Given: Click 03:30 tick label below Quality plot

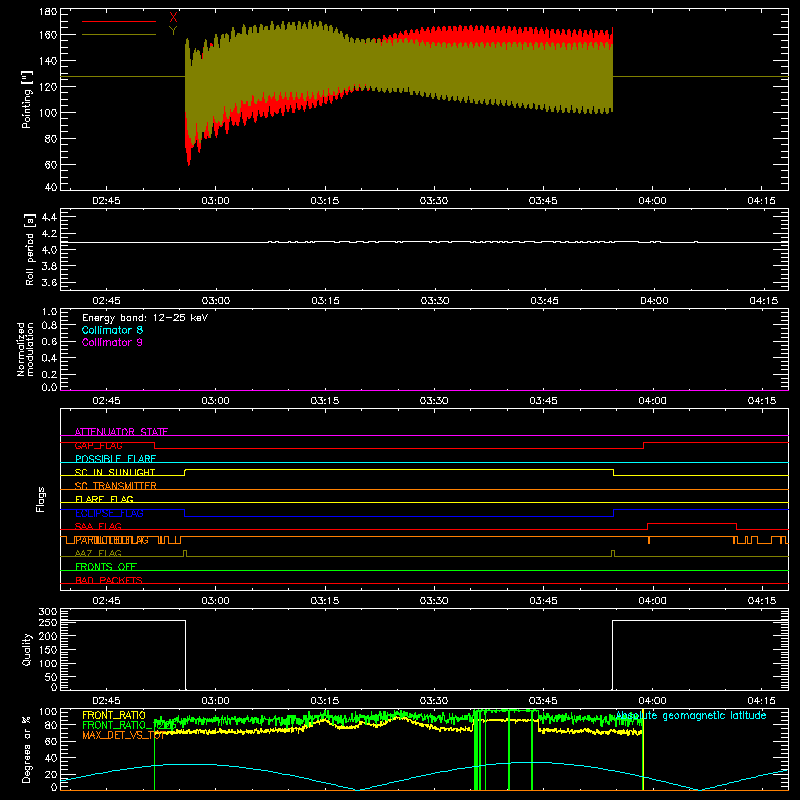Looking at the screenshot, I should [x=434, y=701].
